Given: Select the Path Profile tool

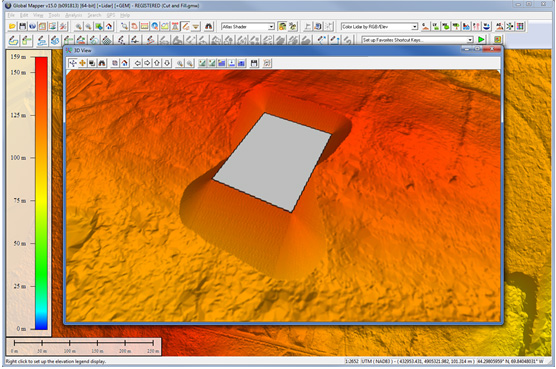Looking at the screenshot, I should [x=165, y=26].
